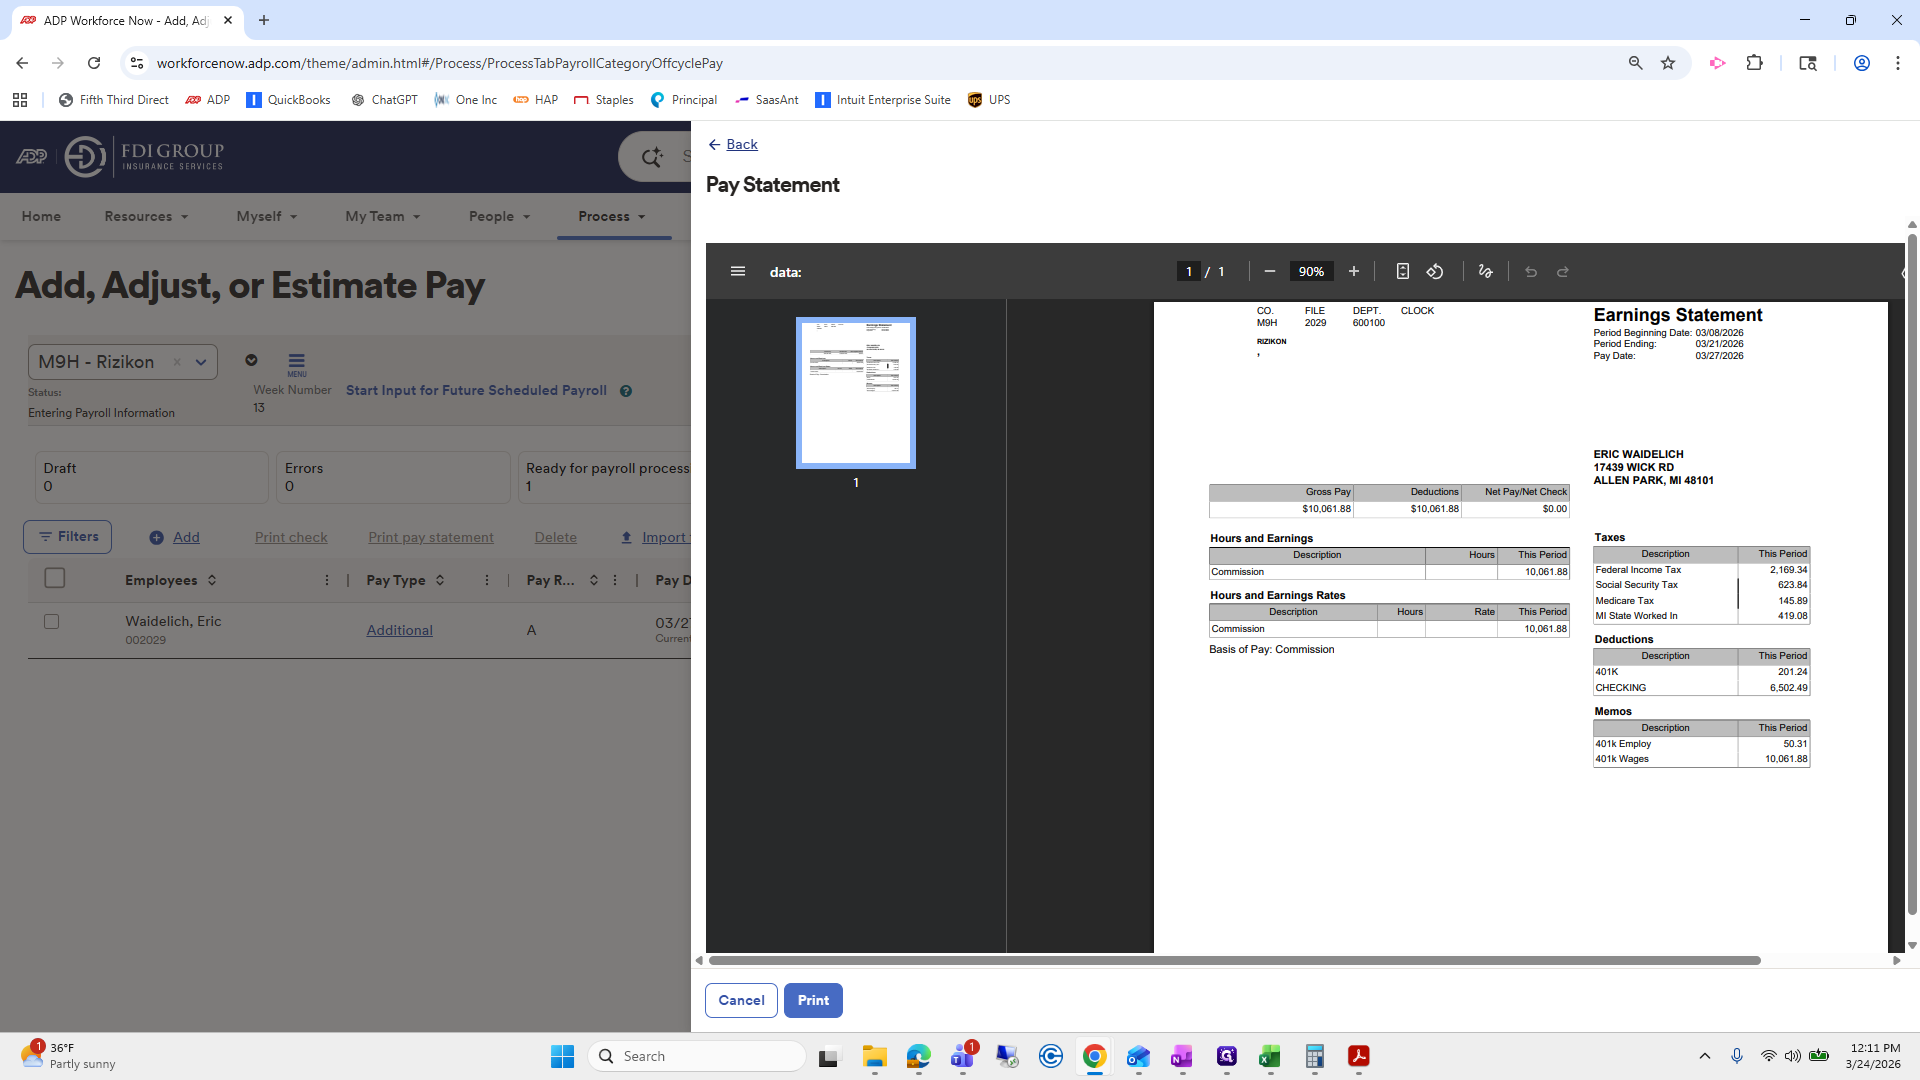
Task: Expand the Process navigation menu
Action: pos(612,216)
